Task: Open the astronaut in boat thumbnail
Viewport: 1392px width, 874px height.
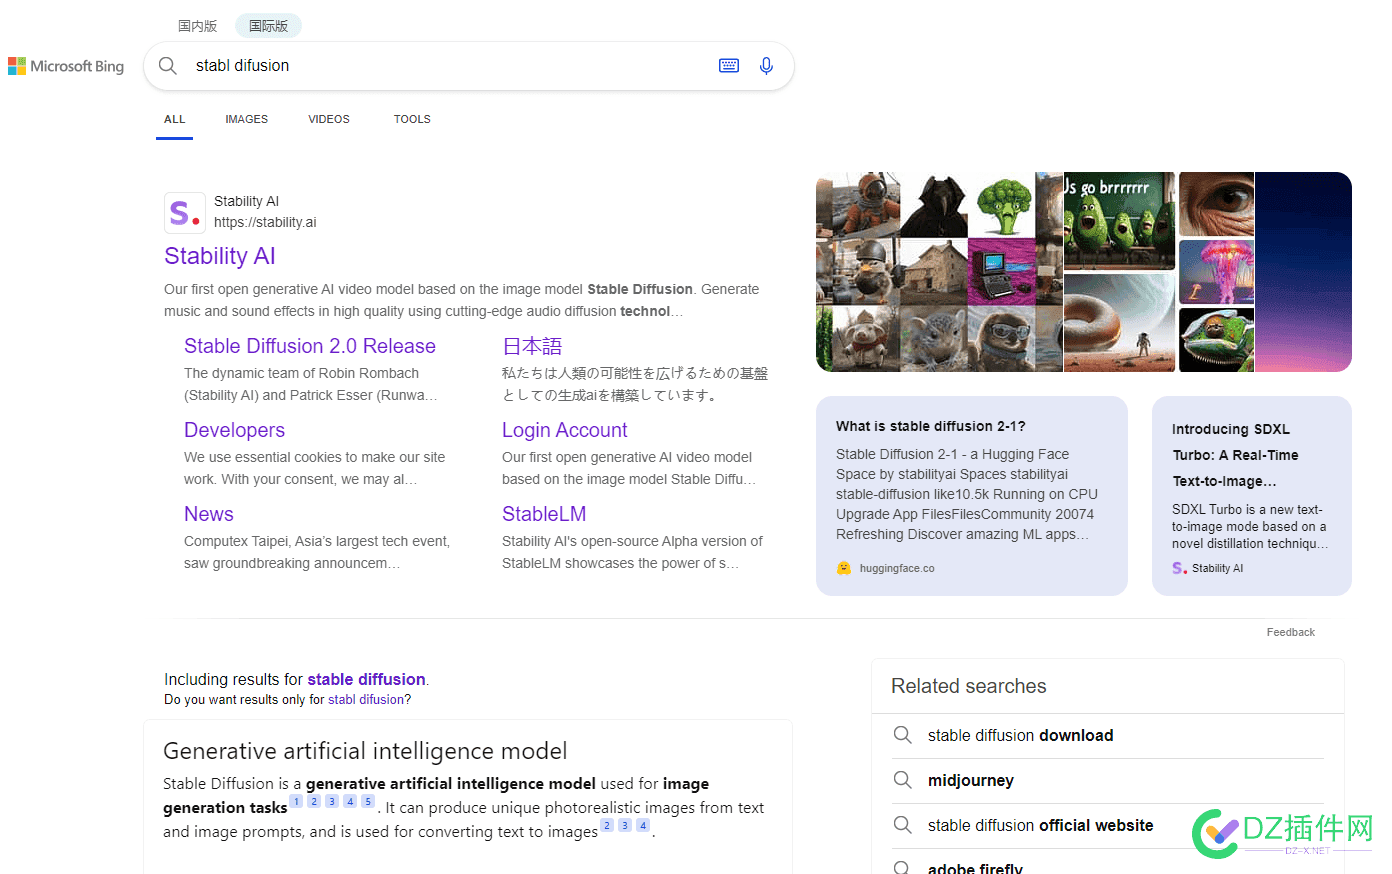Action: point(866,205)
